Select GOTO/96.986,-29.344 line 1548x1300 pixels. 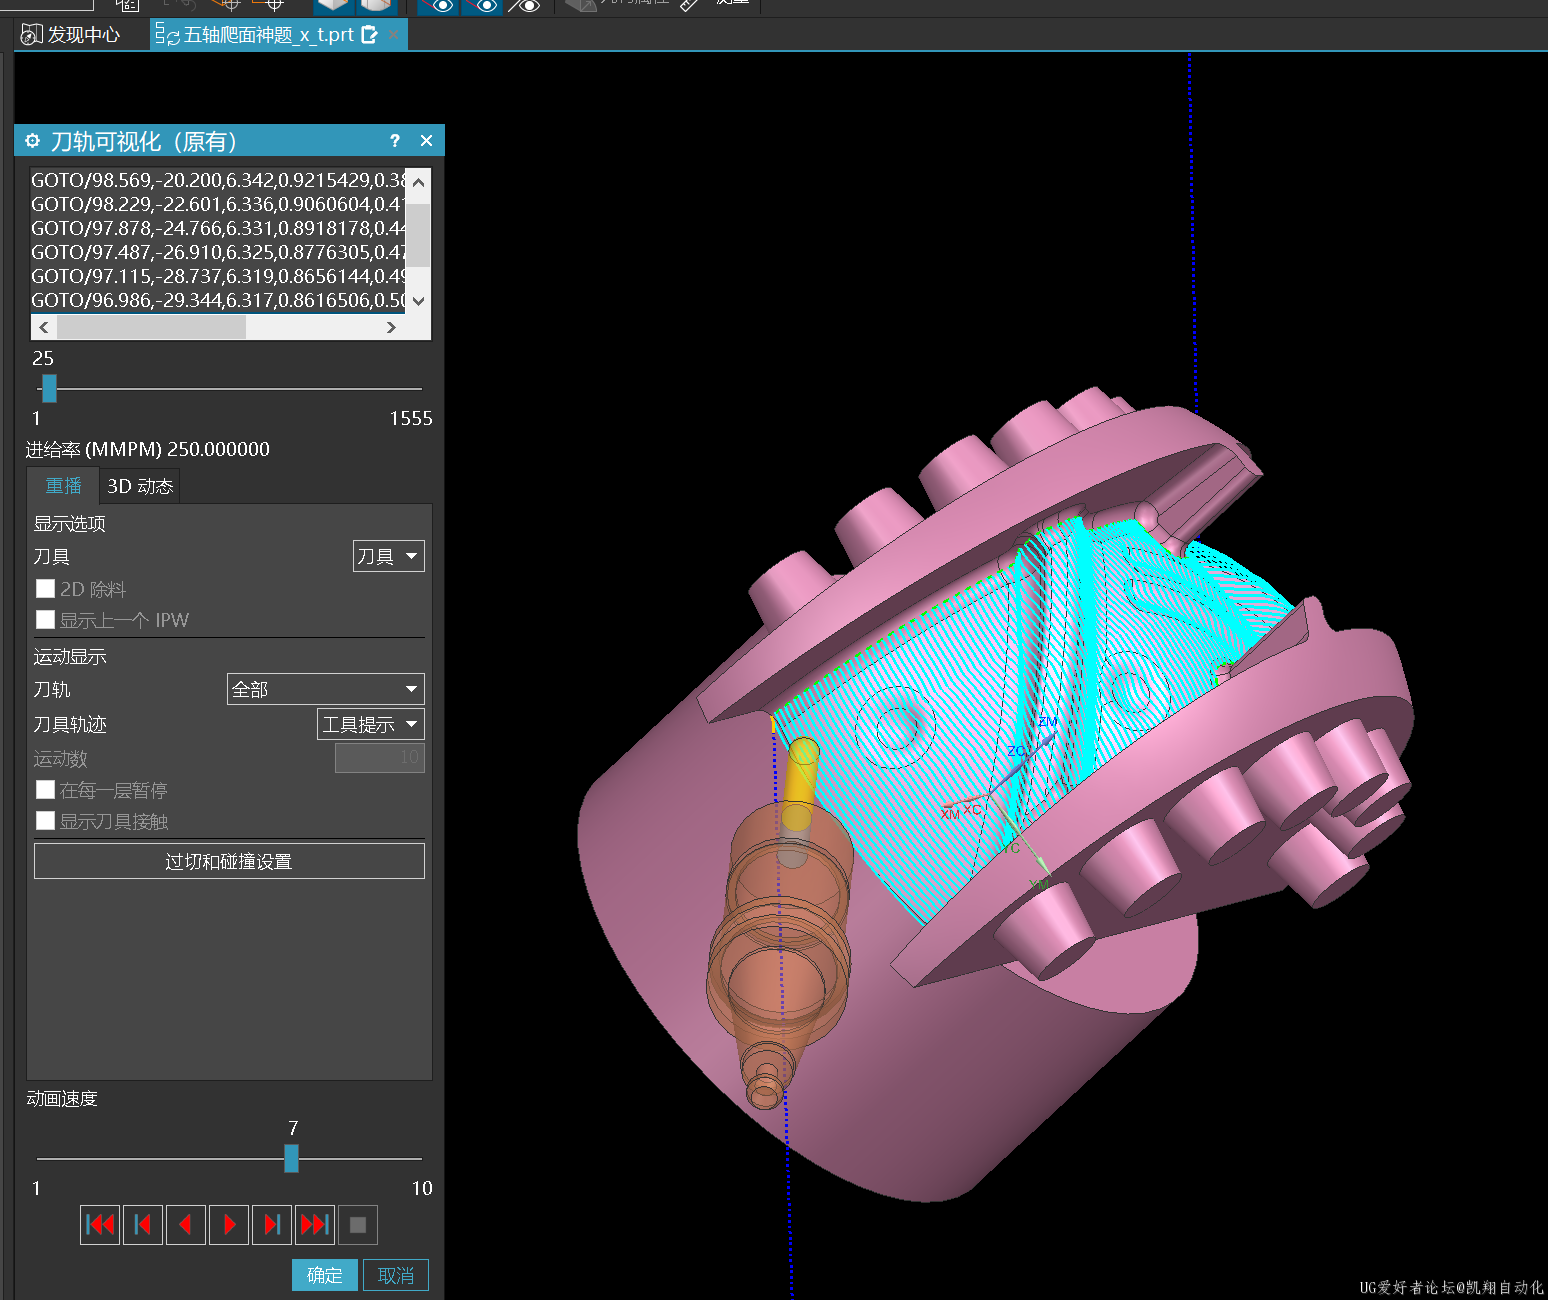click(x=218, y=300)
